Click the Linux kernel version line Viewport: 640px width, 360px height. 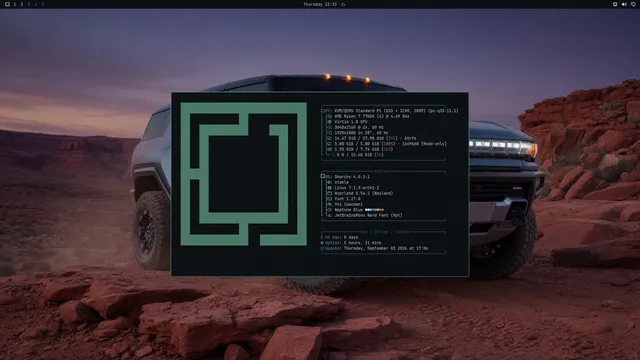click(356, 188)
